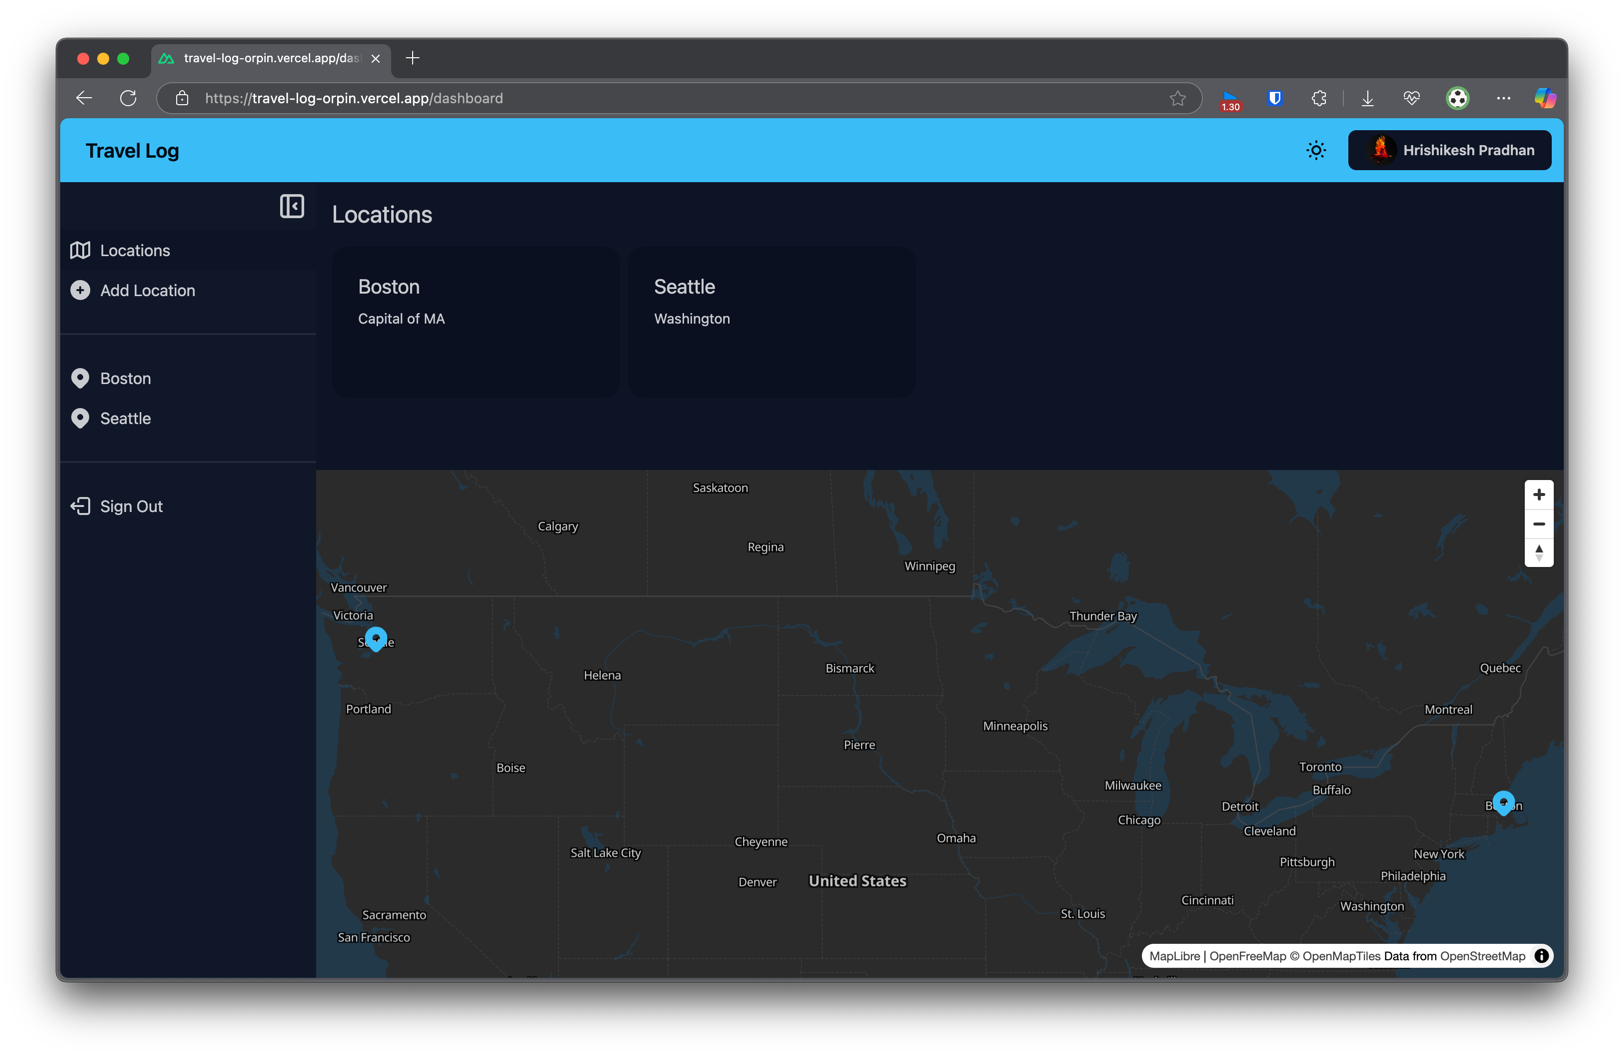Screen dimensions: 1624x1056
Task: Bookmark this page with star icon
Action: coord(1177,98)
